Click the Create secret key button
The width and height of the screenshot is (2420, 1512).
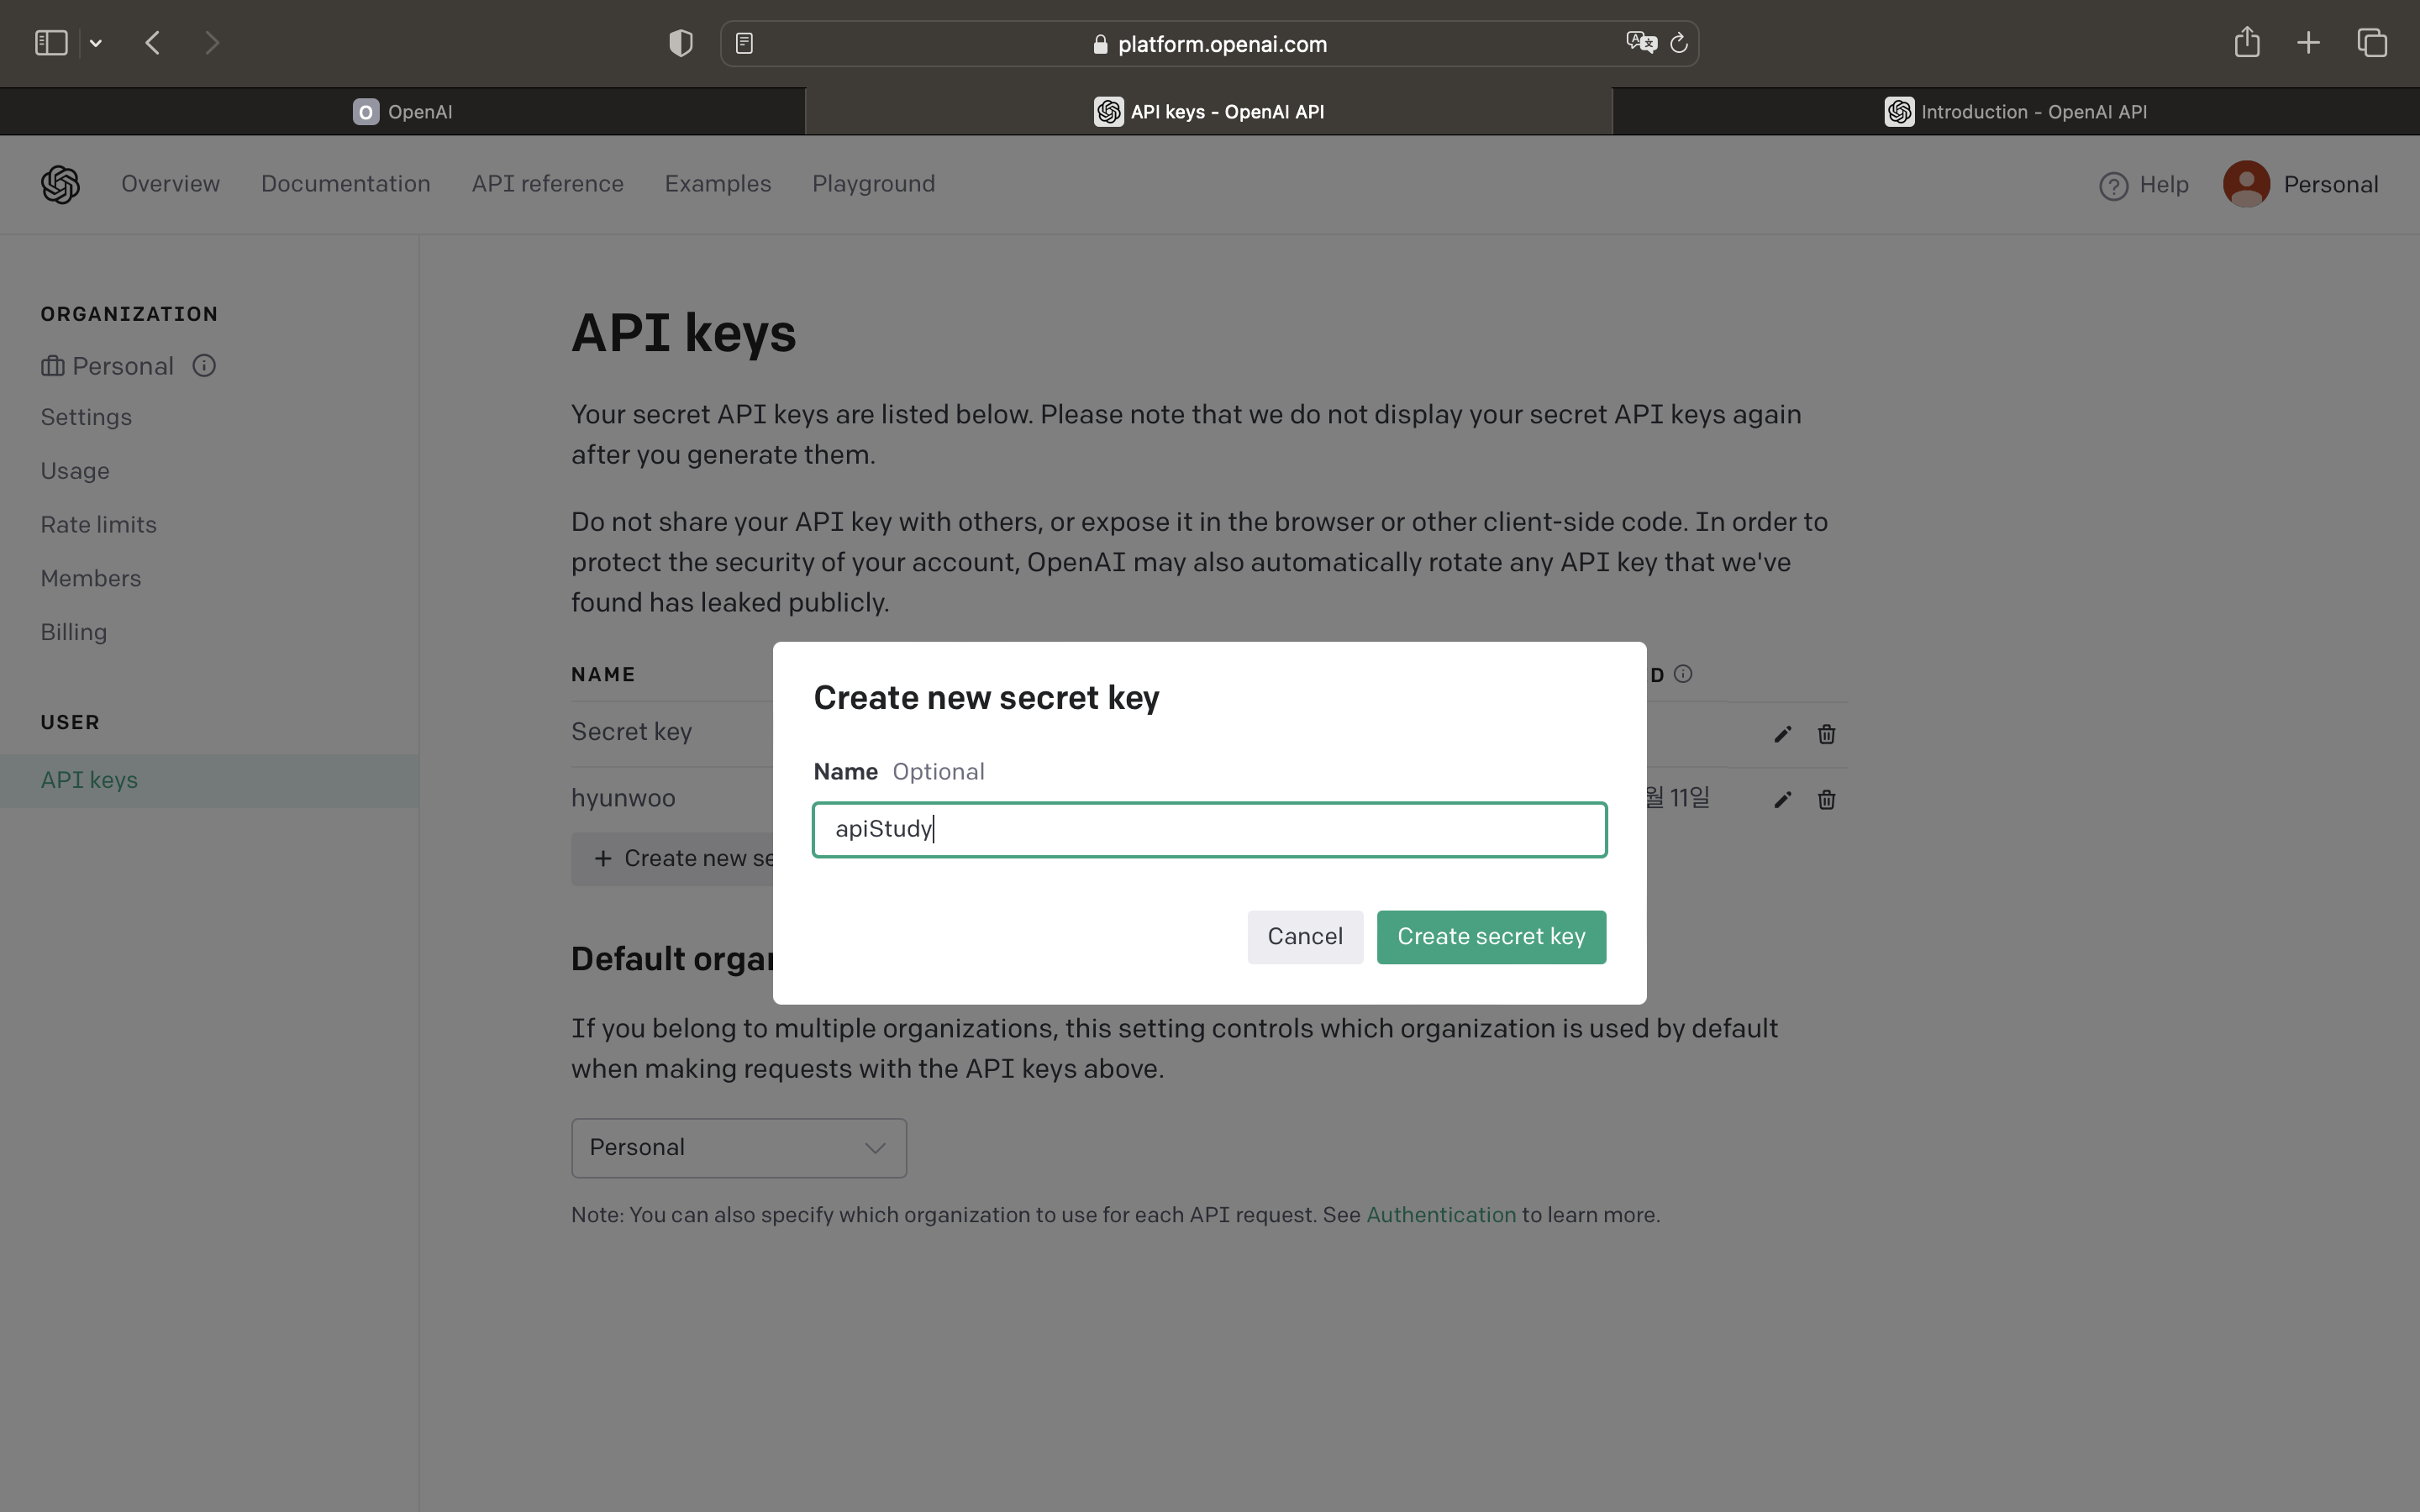(1491, 937)
